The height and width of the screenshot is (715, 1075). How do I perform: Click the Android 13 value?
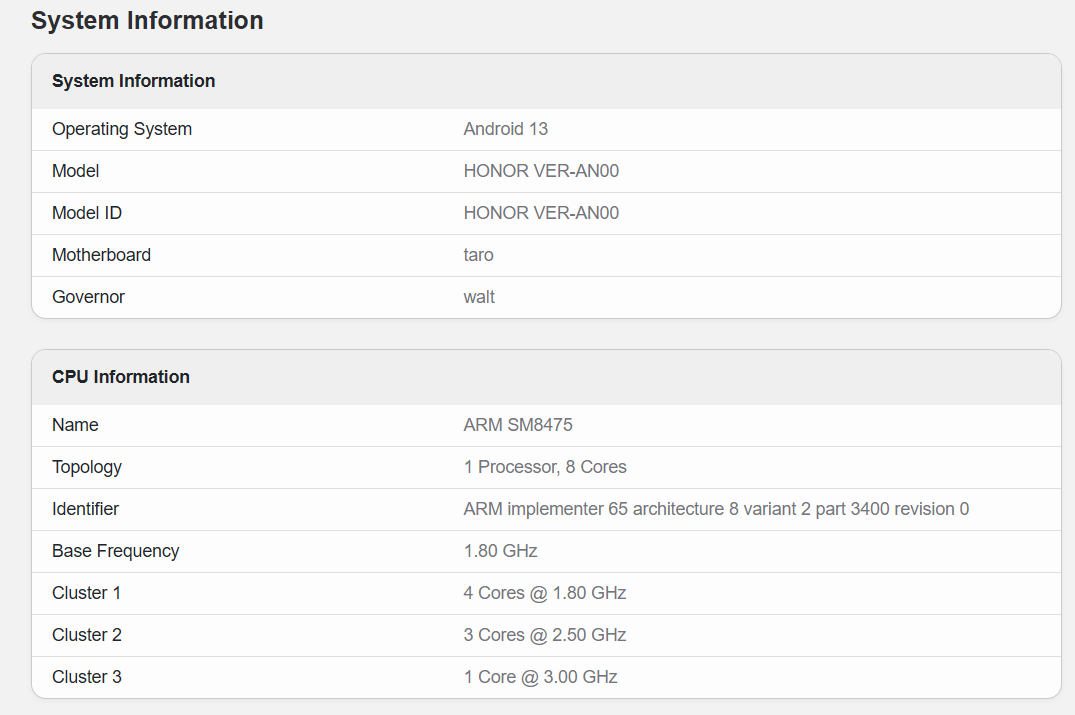pyautogui.click(x=505, y=129)
